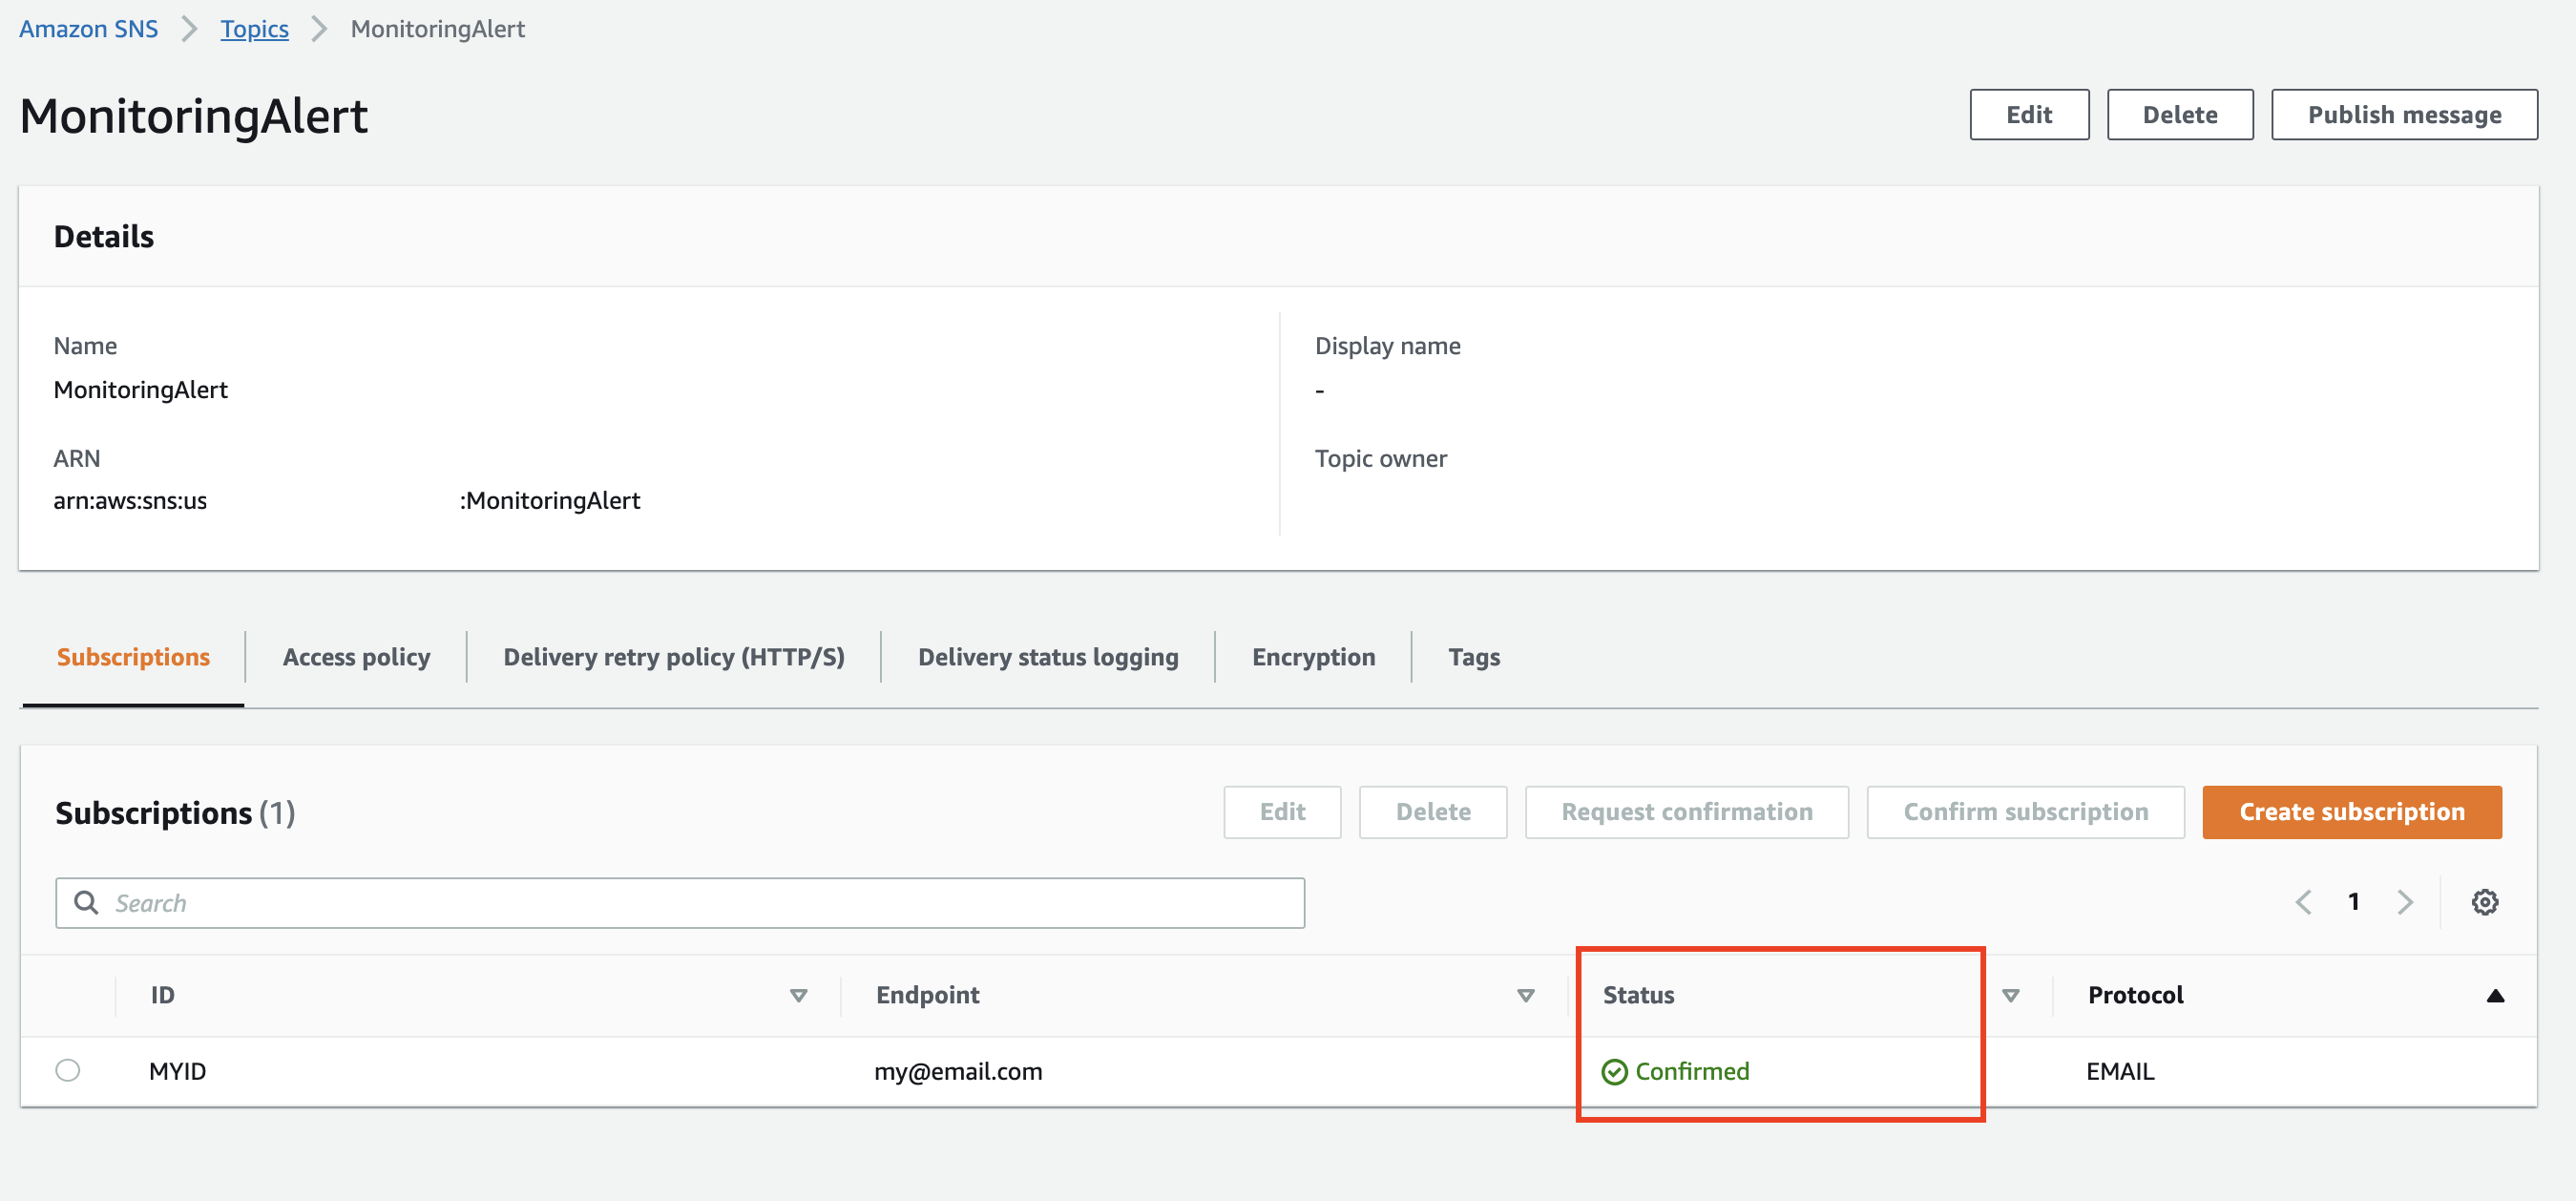Open the Tags tab
The width and height of the screenshot is (2576, 1201).
click(x=1473, y=657)
